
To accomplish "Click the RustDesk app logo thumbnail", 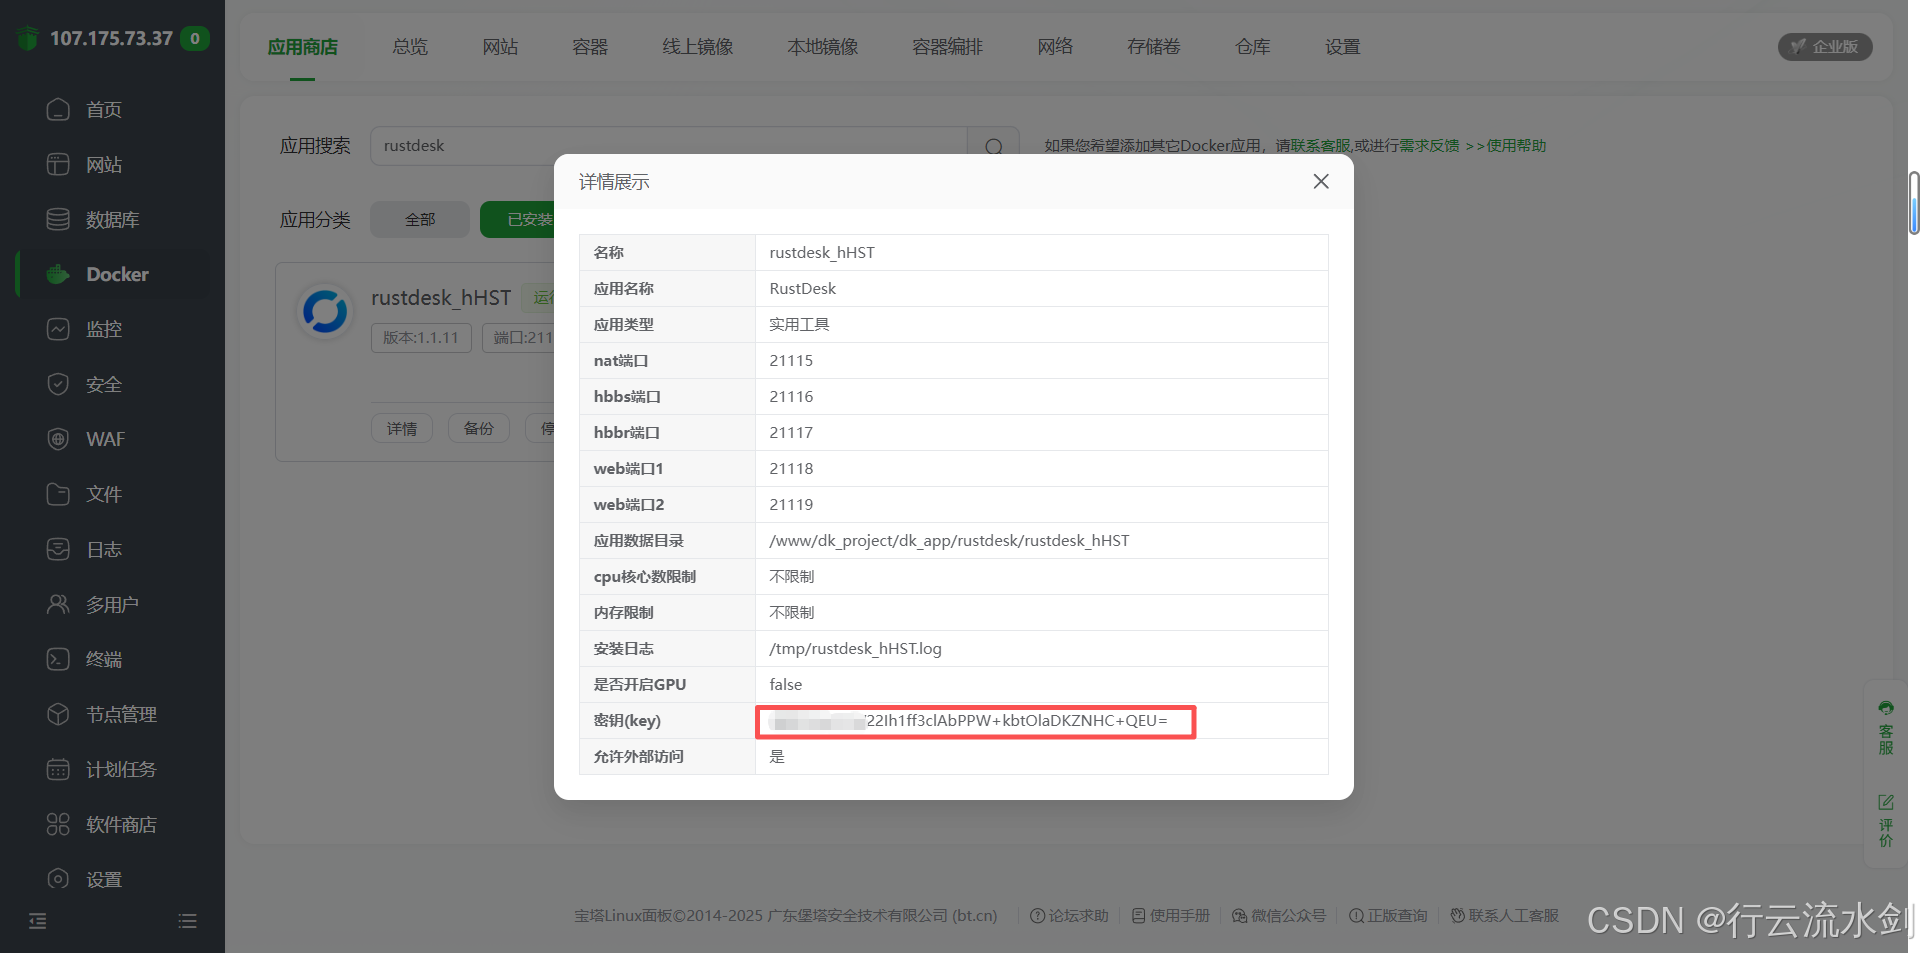I will point(325,312).
